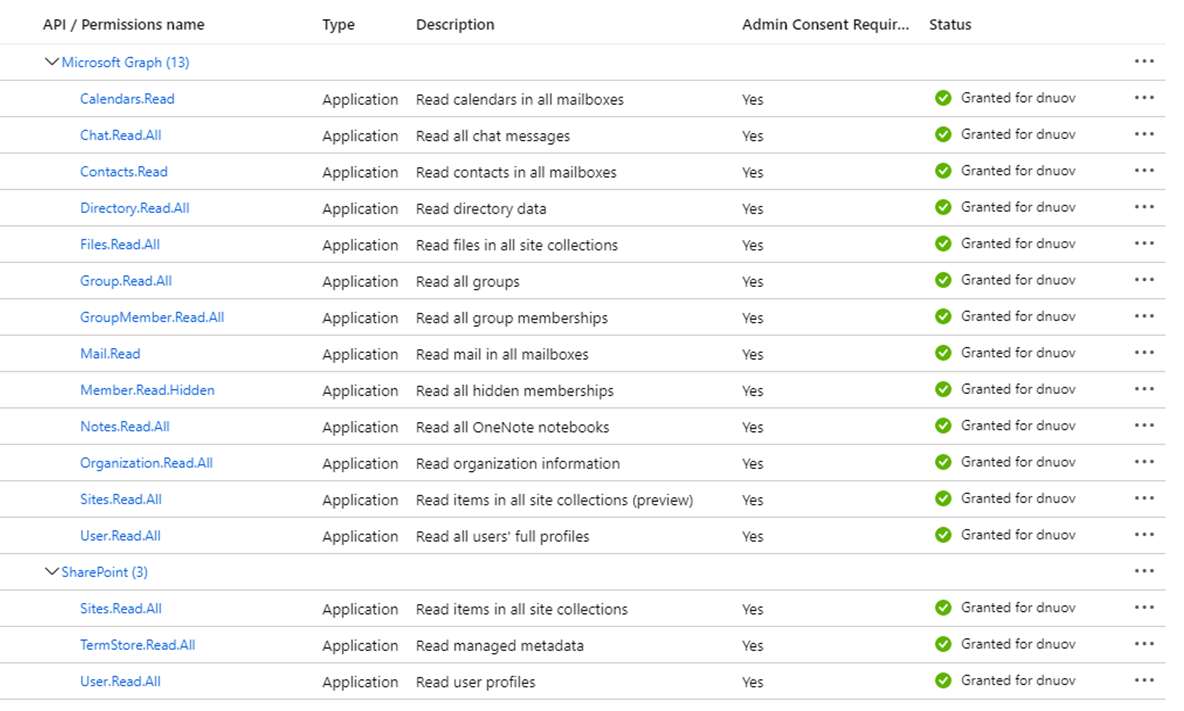Open the Member.Read.Hidden permission
The width and height of the screenshot is (1184, 711).
(x=147, y=390)
